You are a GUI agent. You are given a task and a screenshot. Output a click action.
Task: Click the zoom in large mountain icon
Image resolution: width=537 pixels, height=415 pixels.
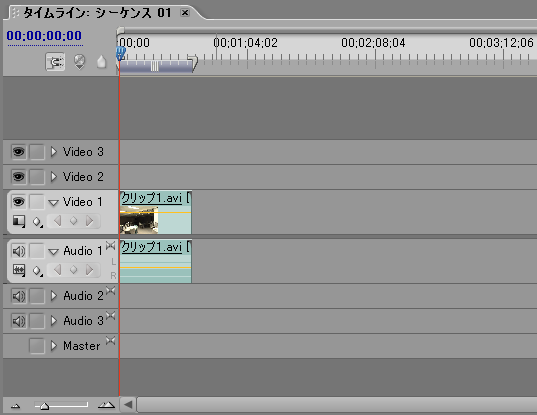pyautogui.click(x=106, y=405)
